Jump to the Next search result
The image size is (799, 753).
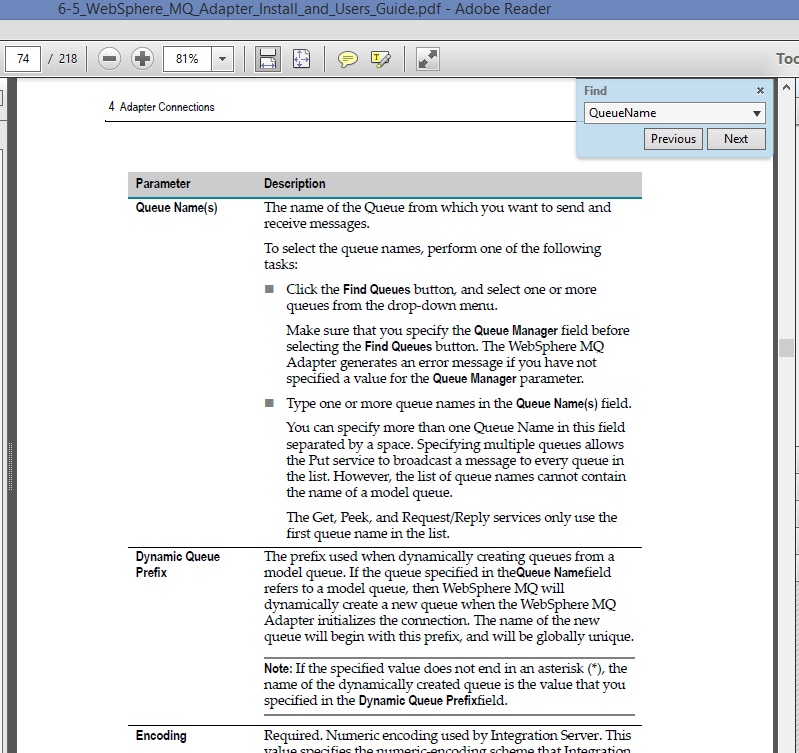(x=736, y=139)
